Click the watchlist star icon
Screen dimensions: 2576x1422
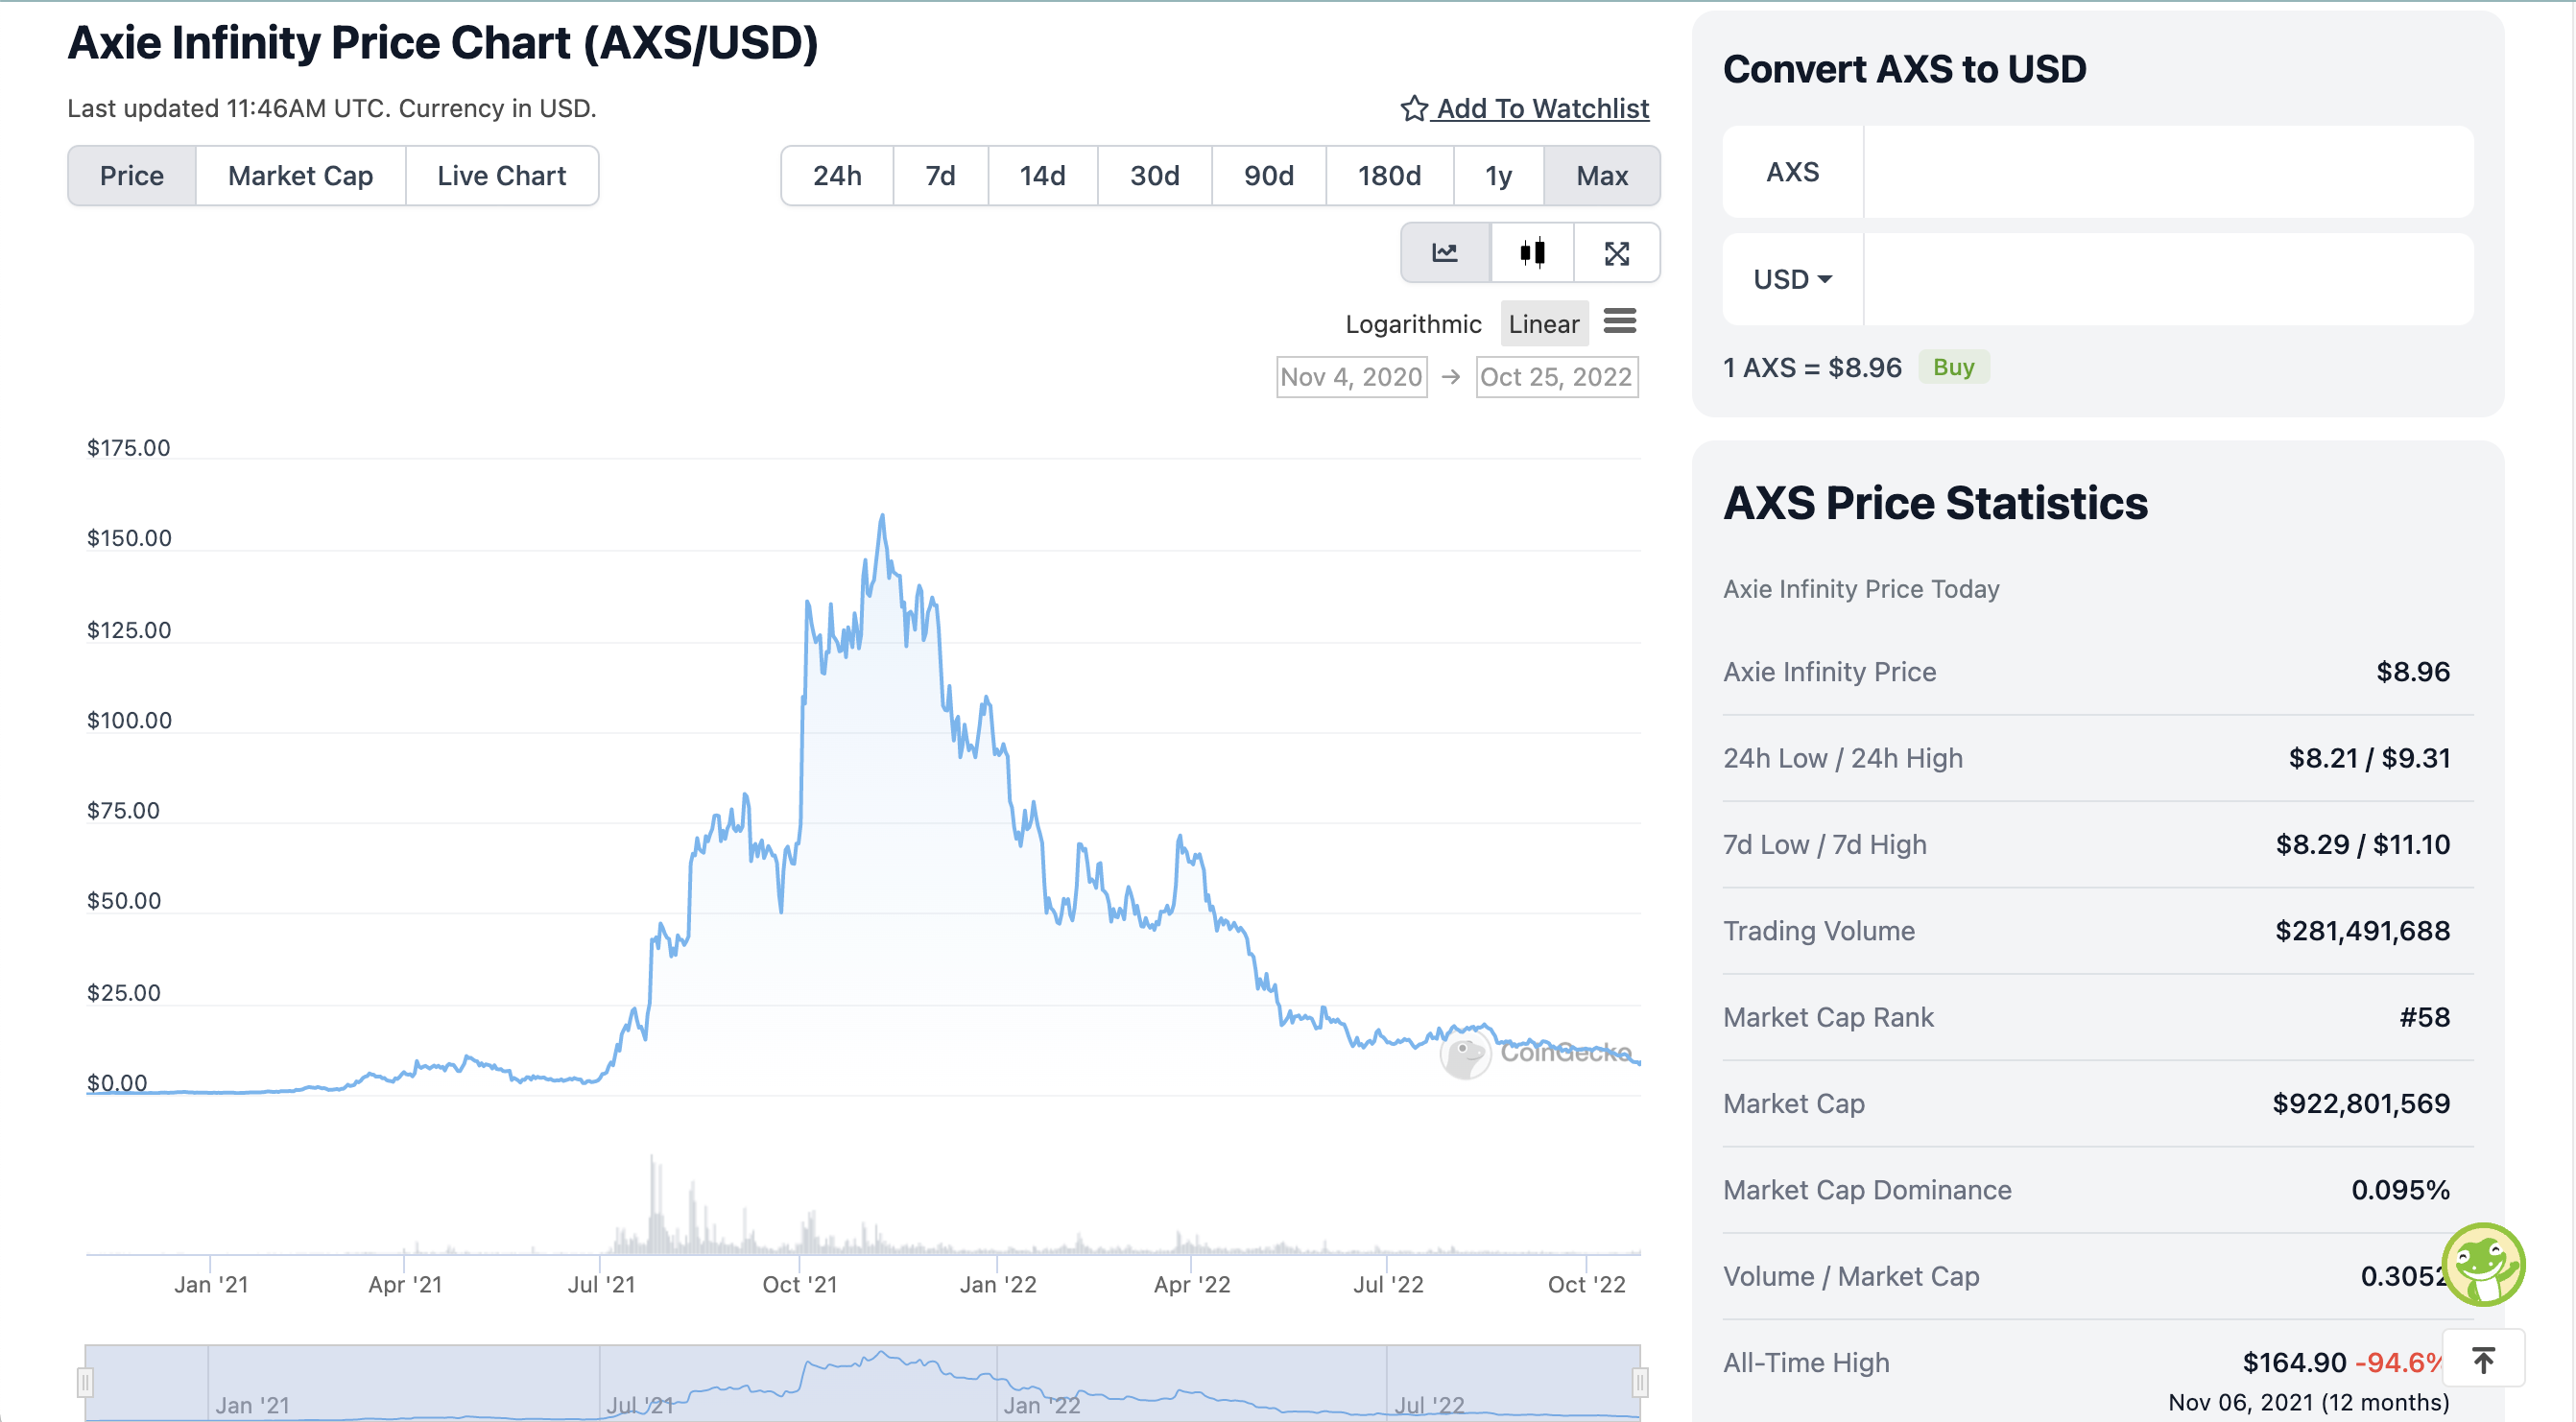(x=1413, y=109)
